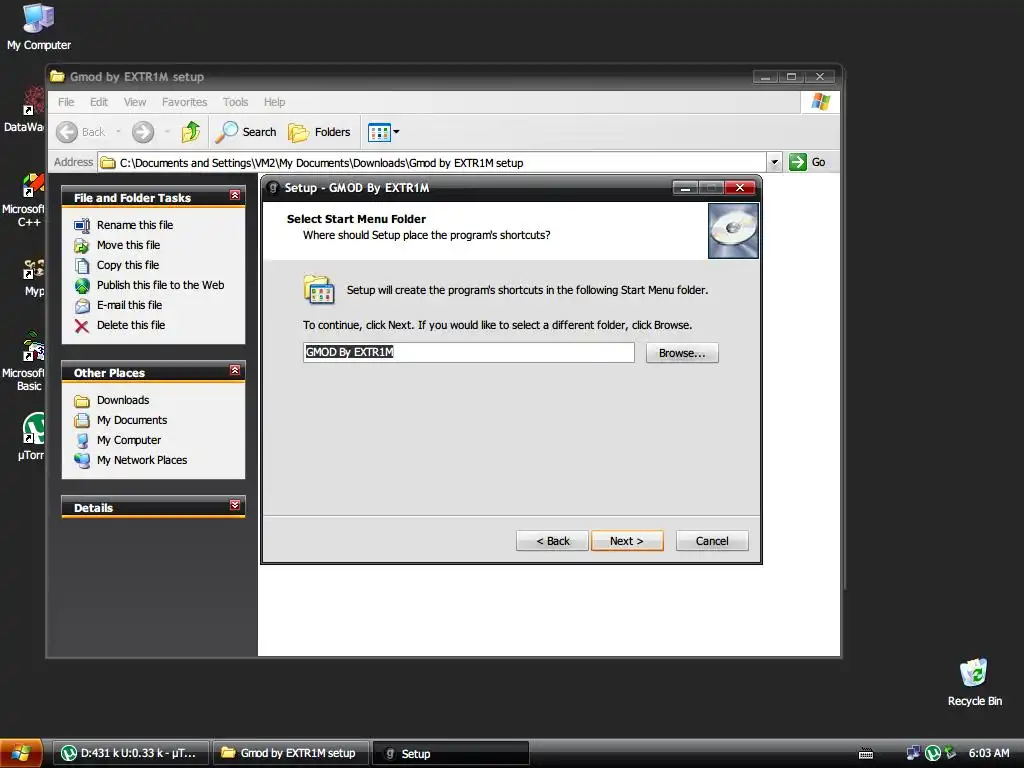Toggle the Folders pane button
The height and width of the screenshot is (768, 1024).
coord(319,132)
